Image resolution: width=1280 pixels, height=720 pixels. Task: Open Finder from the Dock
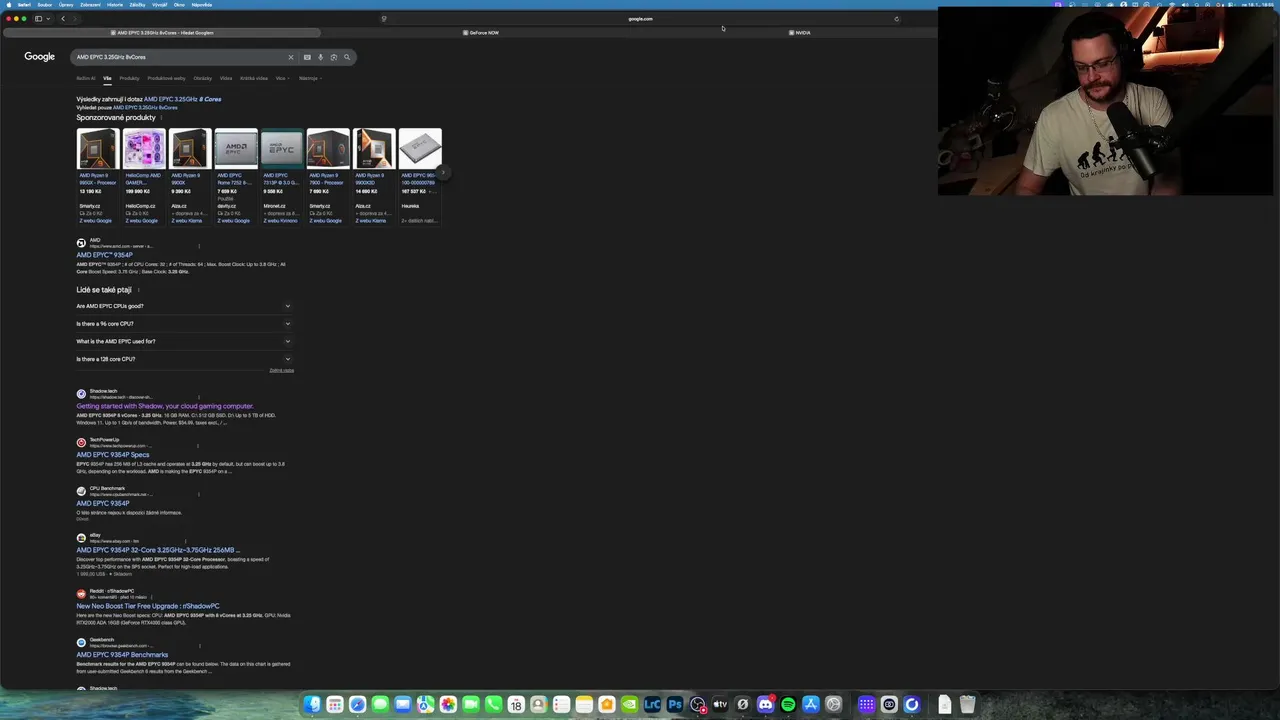(312, 704)
